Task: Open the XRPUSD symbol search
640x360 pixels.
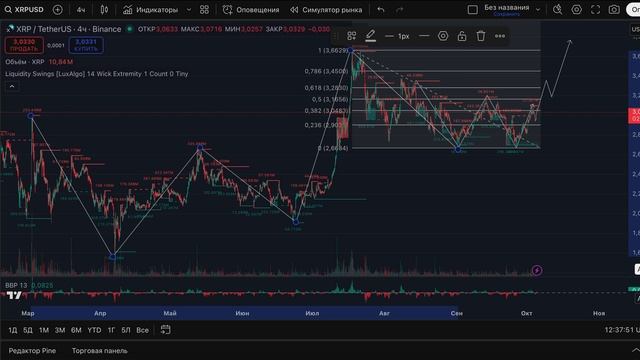Action: pyautogui.click(x=24, y=9)
